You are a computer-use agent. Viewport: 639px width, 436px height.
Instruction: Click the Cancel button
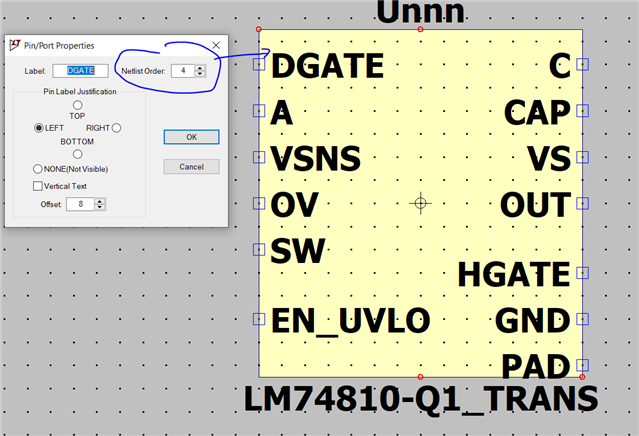click(x=192, y=167)
